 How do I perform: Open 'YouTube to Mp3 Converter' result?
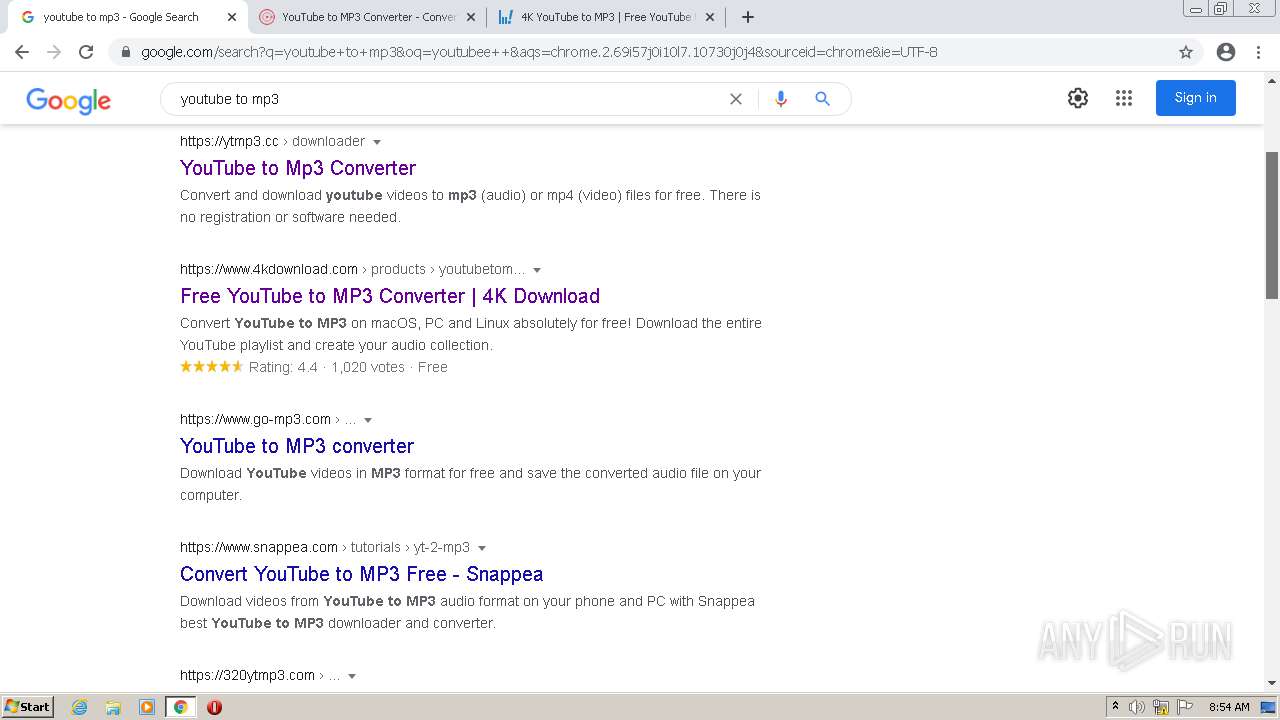coord(298,168)
